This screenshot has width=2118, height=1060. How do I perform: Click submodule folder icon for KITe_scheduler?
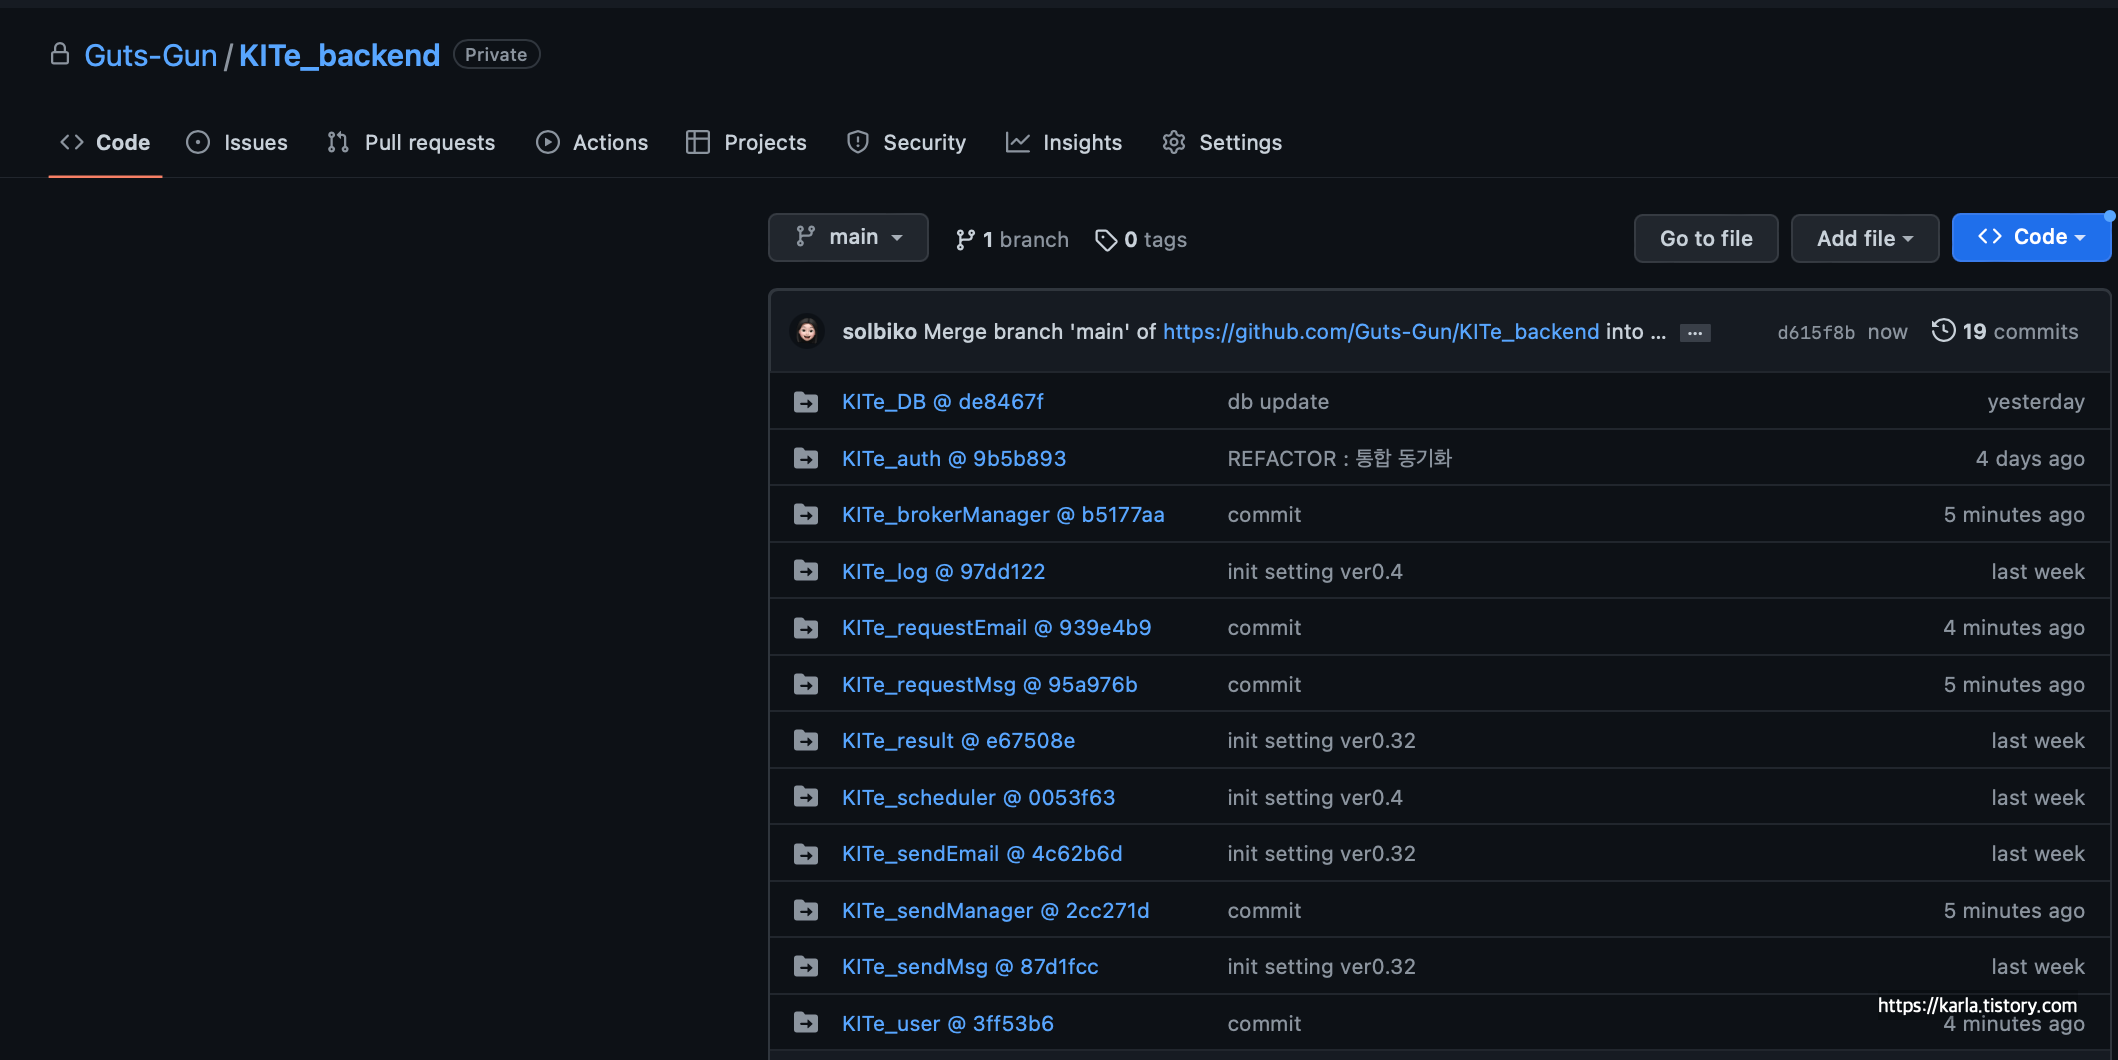[806, 797]
